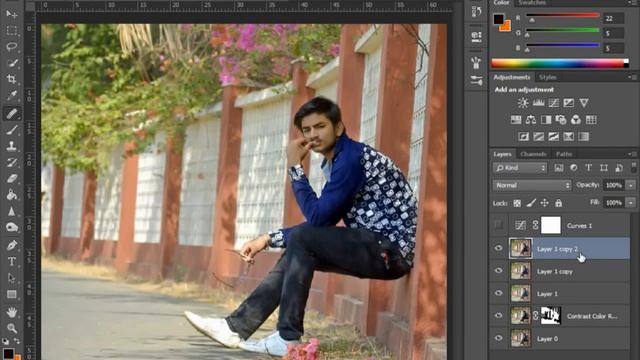Toggle lock transparent pixels

pos(517,203)
